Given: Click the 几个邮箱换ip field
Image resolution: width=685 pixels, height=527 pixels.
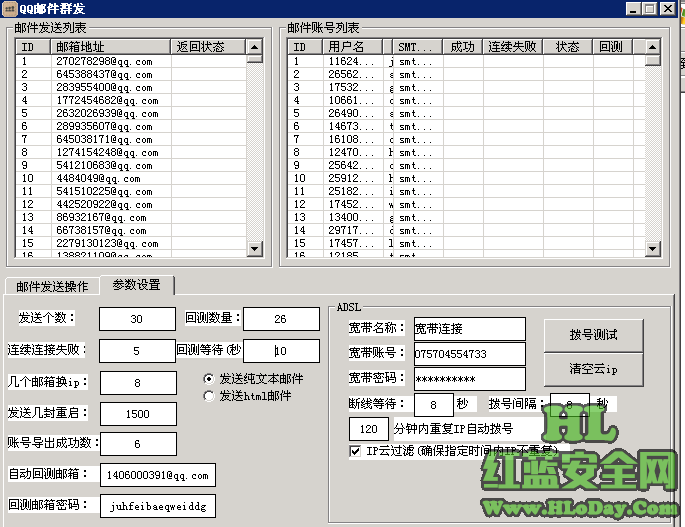Looking at the screenshot, I should click(138, 383).
